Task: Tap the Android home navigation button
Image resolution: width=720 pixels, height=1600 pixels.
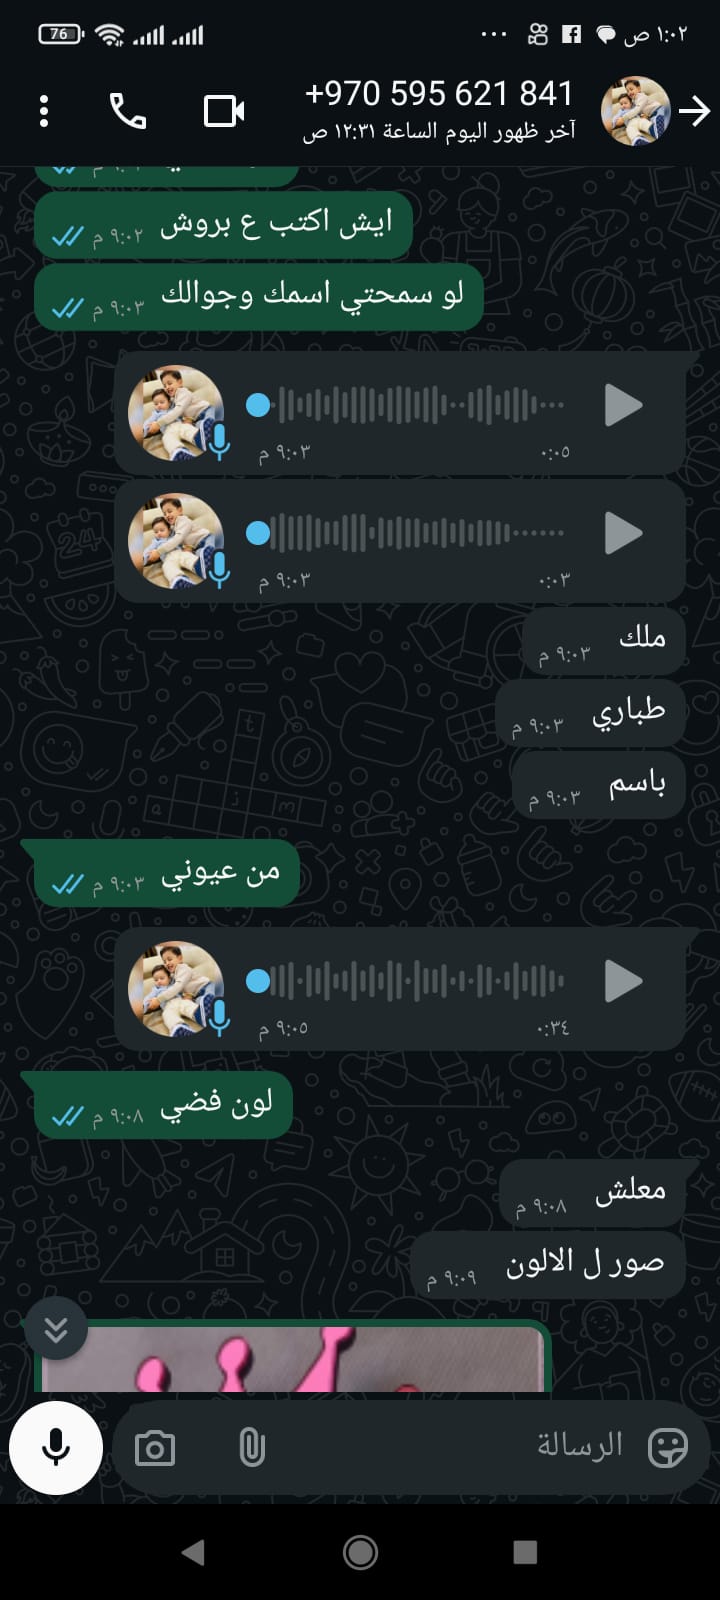Action: click(x=360, y=1552)
